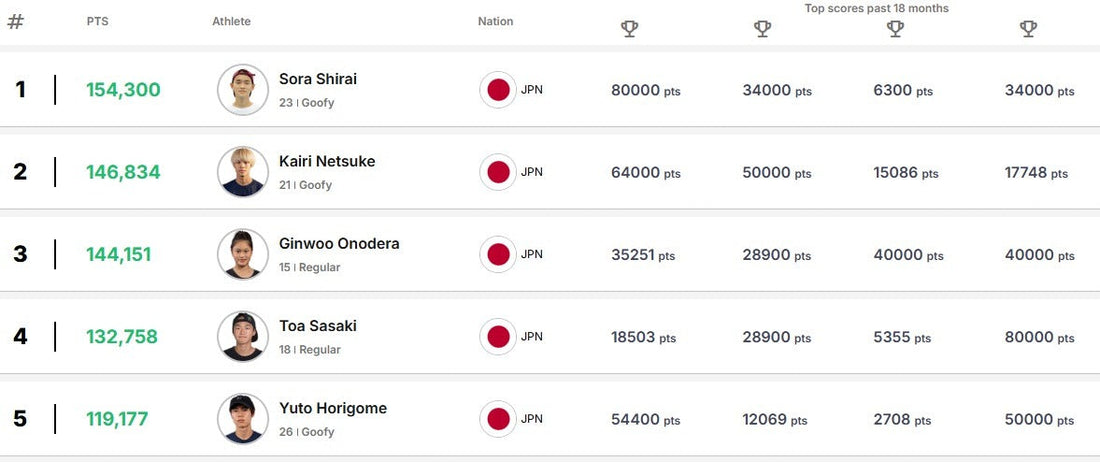Viewport: 1100px width, 462px height.
Task: Open Sora Shirai's profile photo
Action: point(243,90)
